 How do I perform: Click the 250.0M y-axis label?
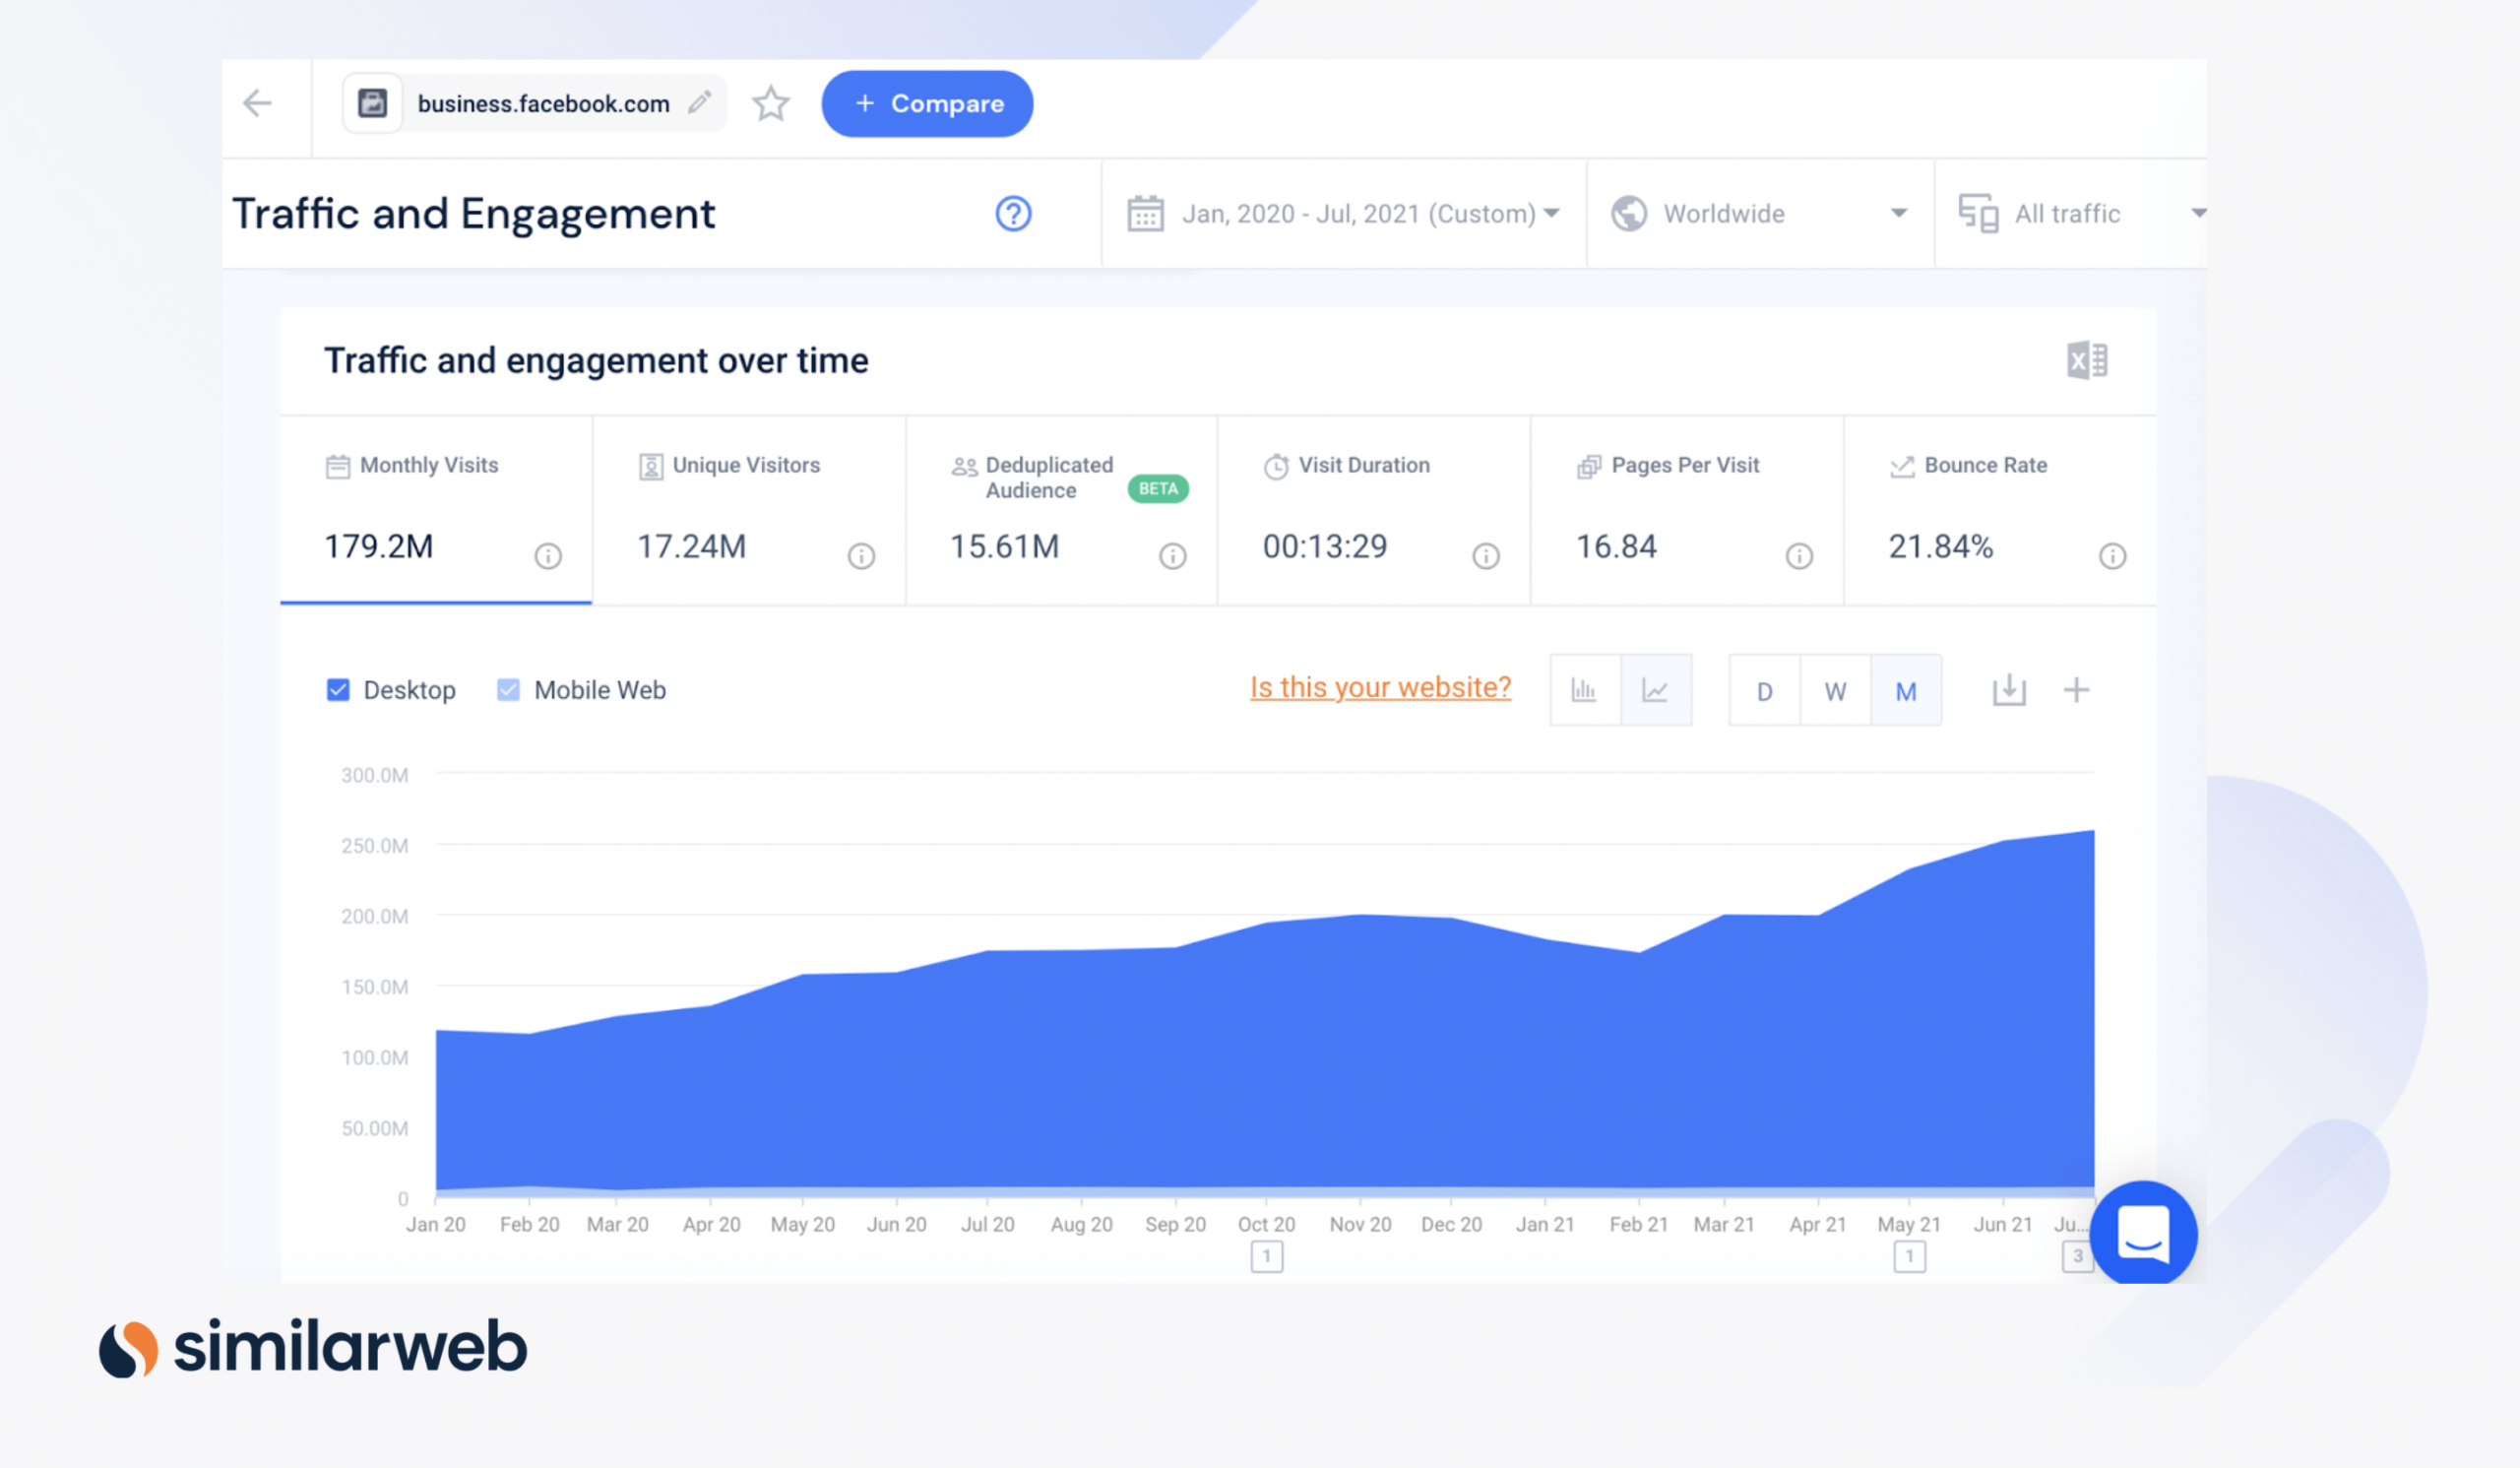(x=375, y=846)
